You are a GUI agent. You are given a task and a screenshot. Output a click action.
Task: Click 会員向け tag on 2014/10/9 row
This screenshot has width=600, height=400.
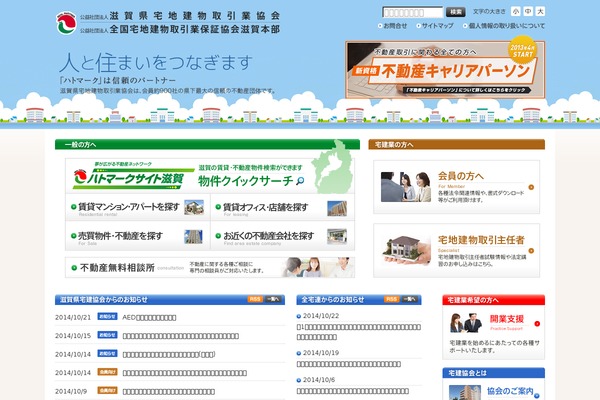click(x=108, y=390)
